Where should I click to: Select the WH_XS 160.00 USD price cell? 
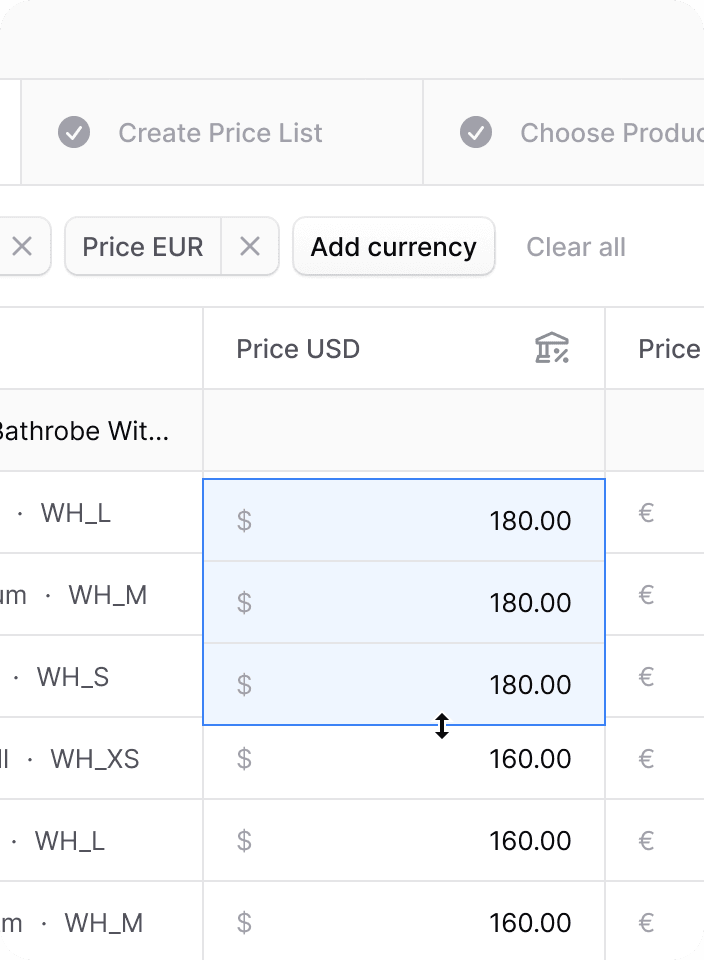click(x=404, y=759)
